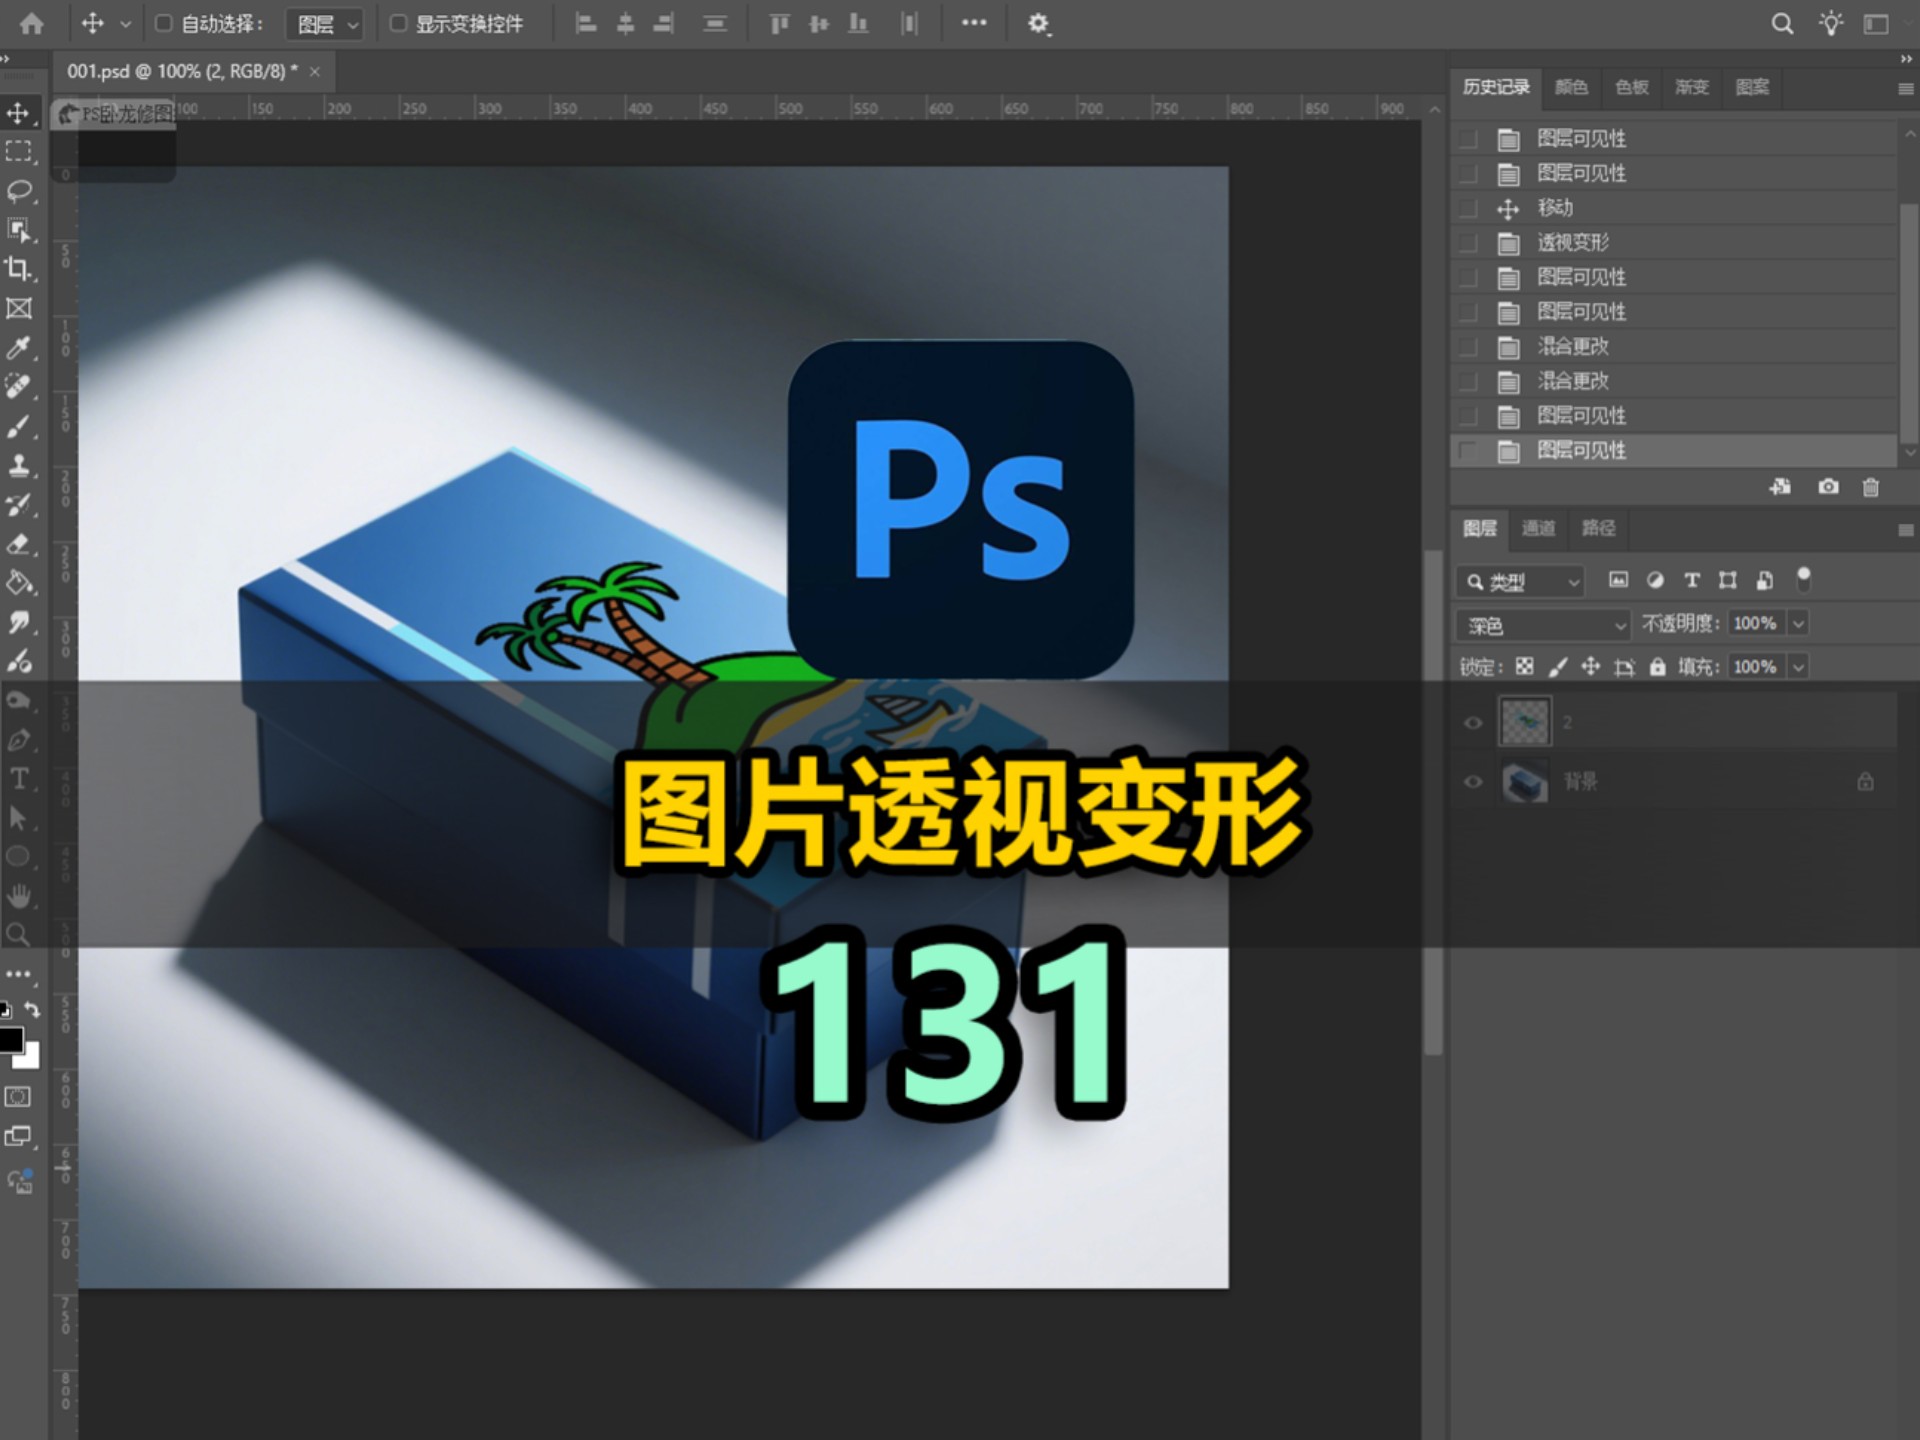Select the Rectangular Marquee tool
Screen dimensions: 1920x1440
pyautogui.click(x=19, y=152)
